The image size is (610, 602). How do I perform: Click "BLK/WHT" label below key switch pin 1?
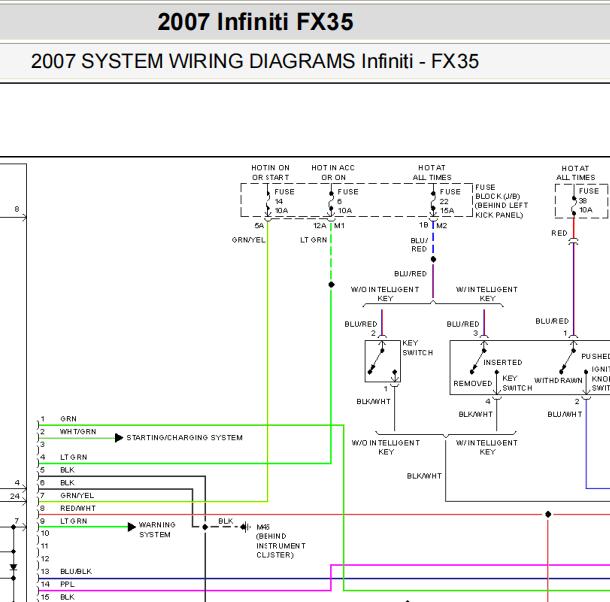click(x=373, y=401)
